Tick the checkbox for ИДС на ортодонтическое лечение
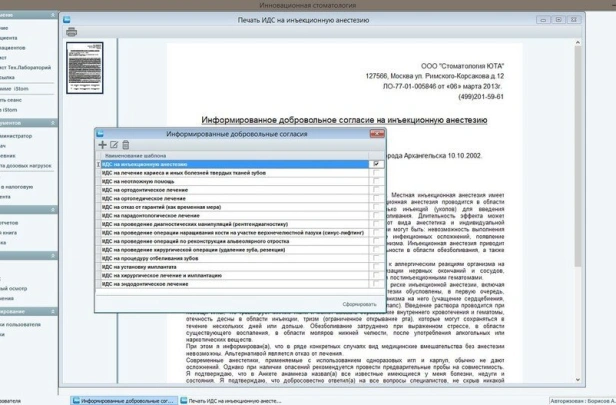Image resolution: width=616 pixels, height=405 pixels. (x=376, y=190)
